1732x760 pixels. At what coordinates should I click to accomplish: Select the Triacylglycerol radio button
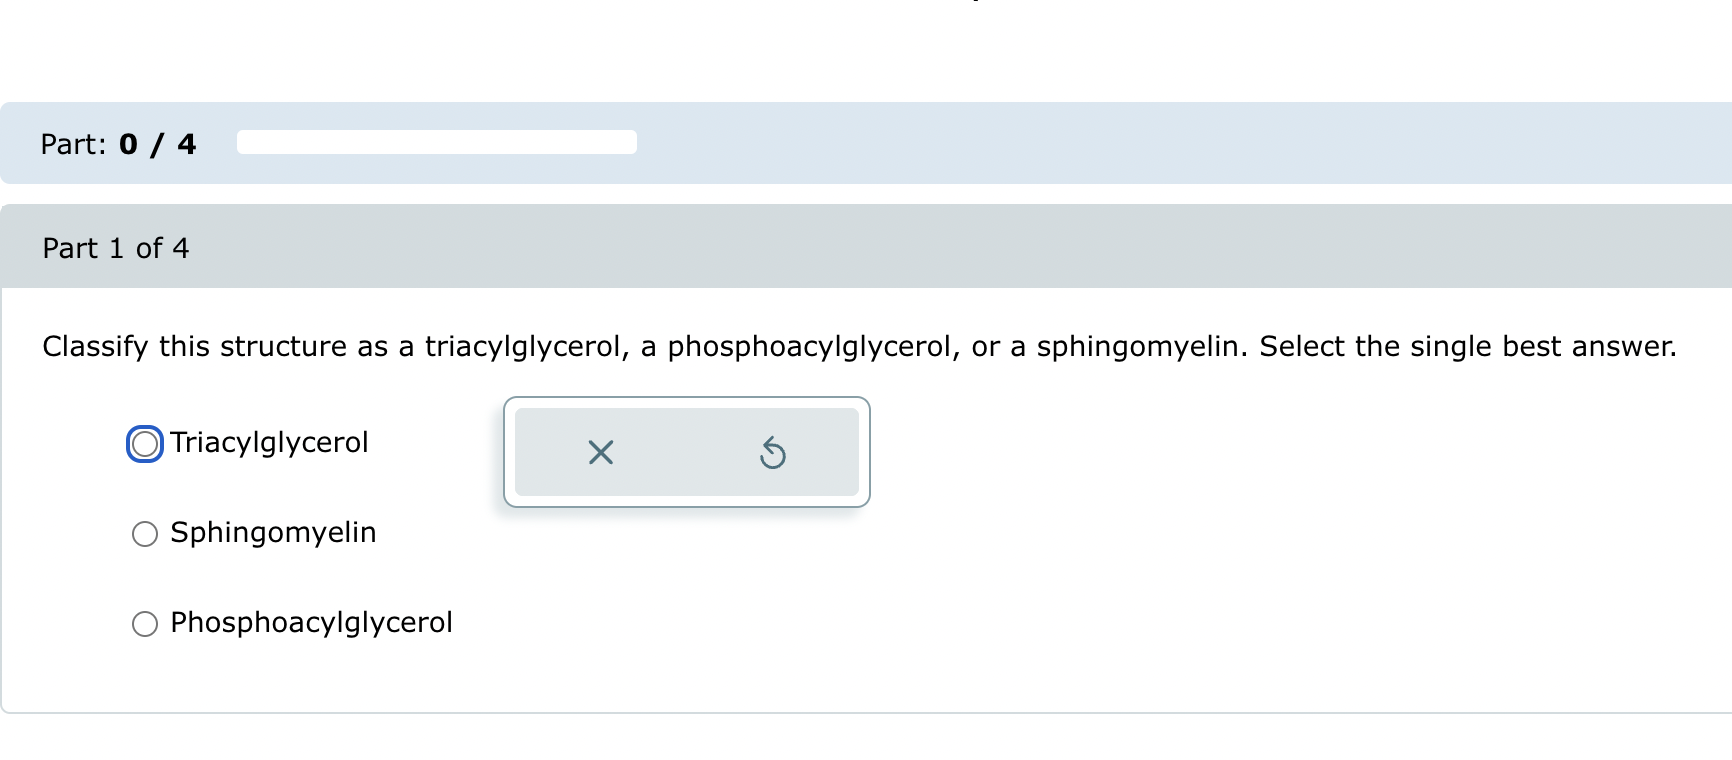[145, 443]
